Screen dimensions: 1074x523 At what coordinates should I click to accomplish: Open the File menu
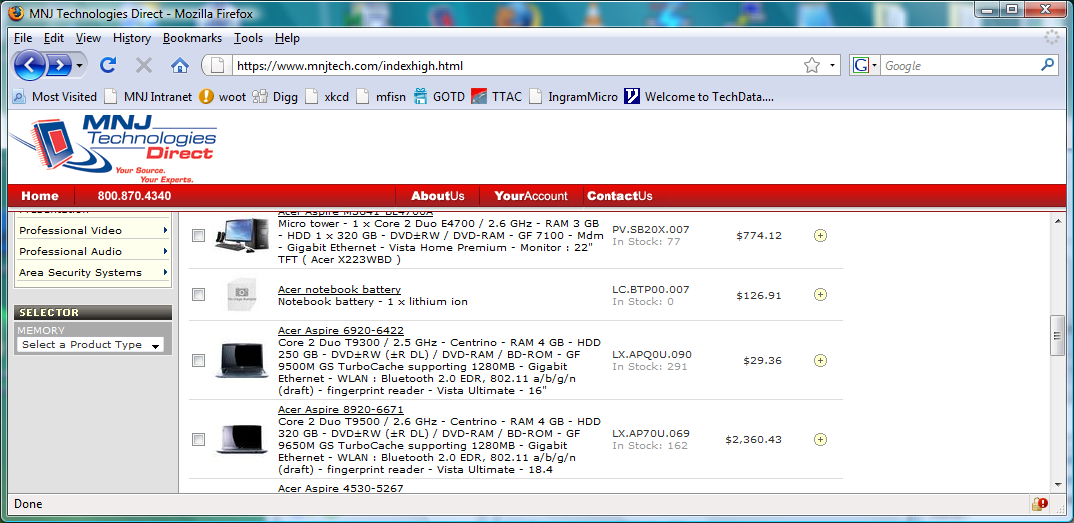pyautogui.click(x=23, y=38)
